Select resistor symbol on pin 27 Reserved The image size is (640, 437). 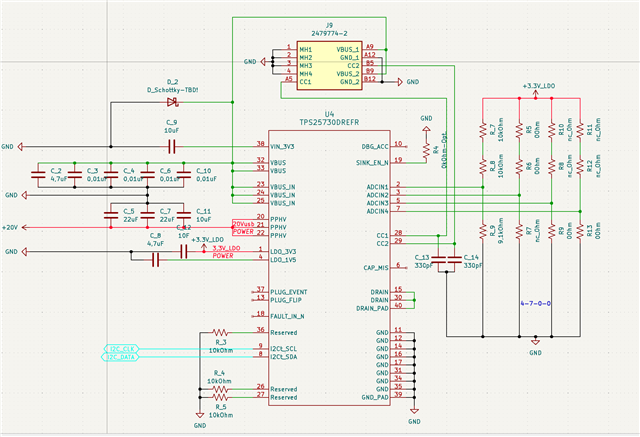point(220,397)
